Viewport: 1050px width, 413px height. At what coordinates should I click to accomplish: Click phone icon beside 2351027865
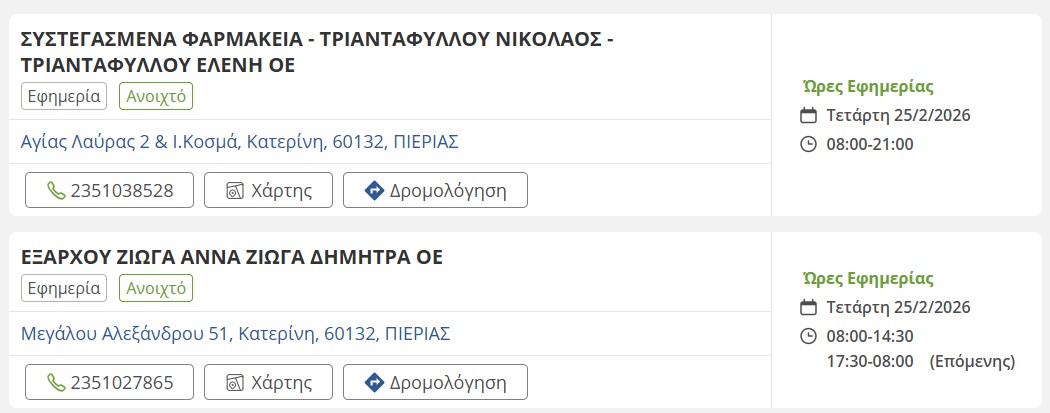tap(56, 382)
